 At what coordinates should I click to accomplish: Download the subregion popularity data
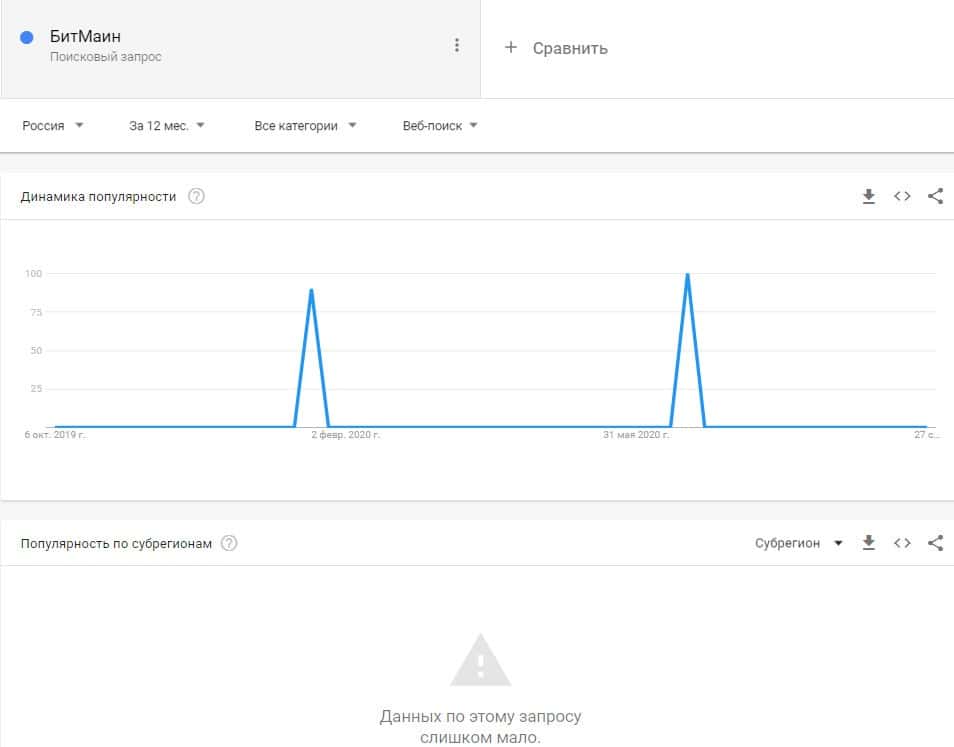click(869, 543)
